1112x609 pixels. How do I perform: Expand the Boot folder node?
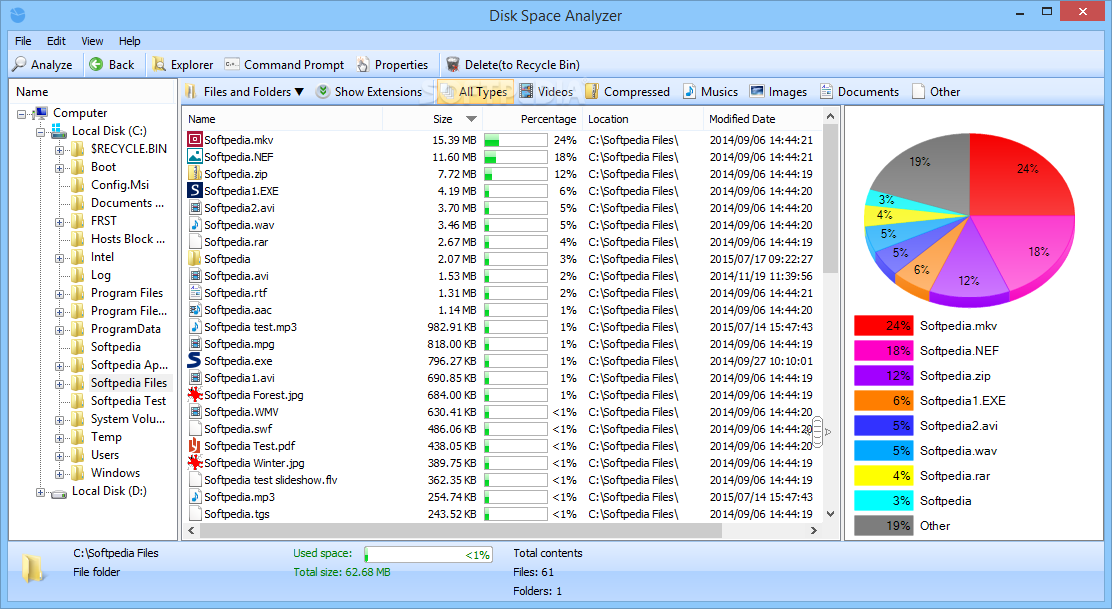60,168
